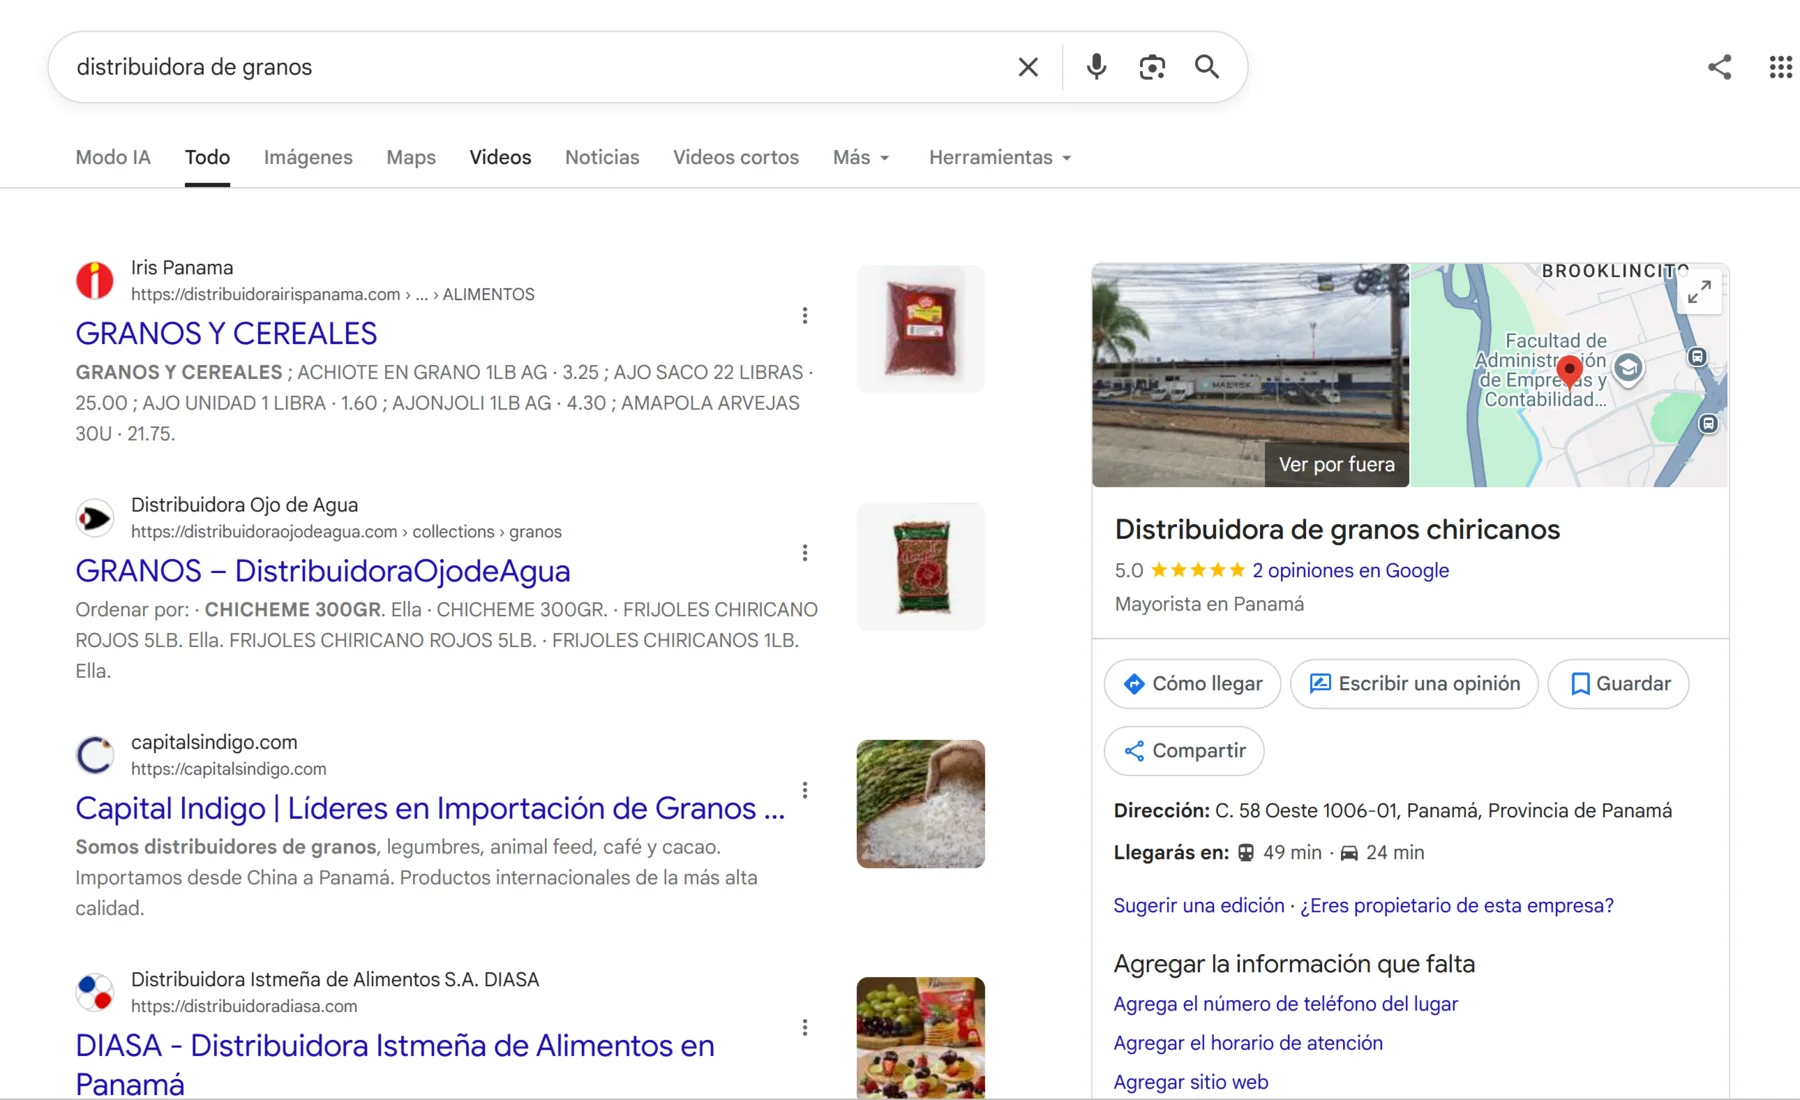1800x1100 pixels.
Task: Click the university marker icon on the map
Action: coord(1628,368)
